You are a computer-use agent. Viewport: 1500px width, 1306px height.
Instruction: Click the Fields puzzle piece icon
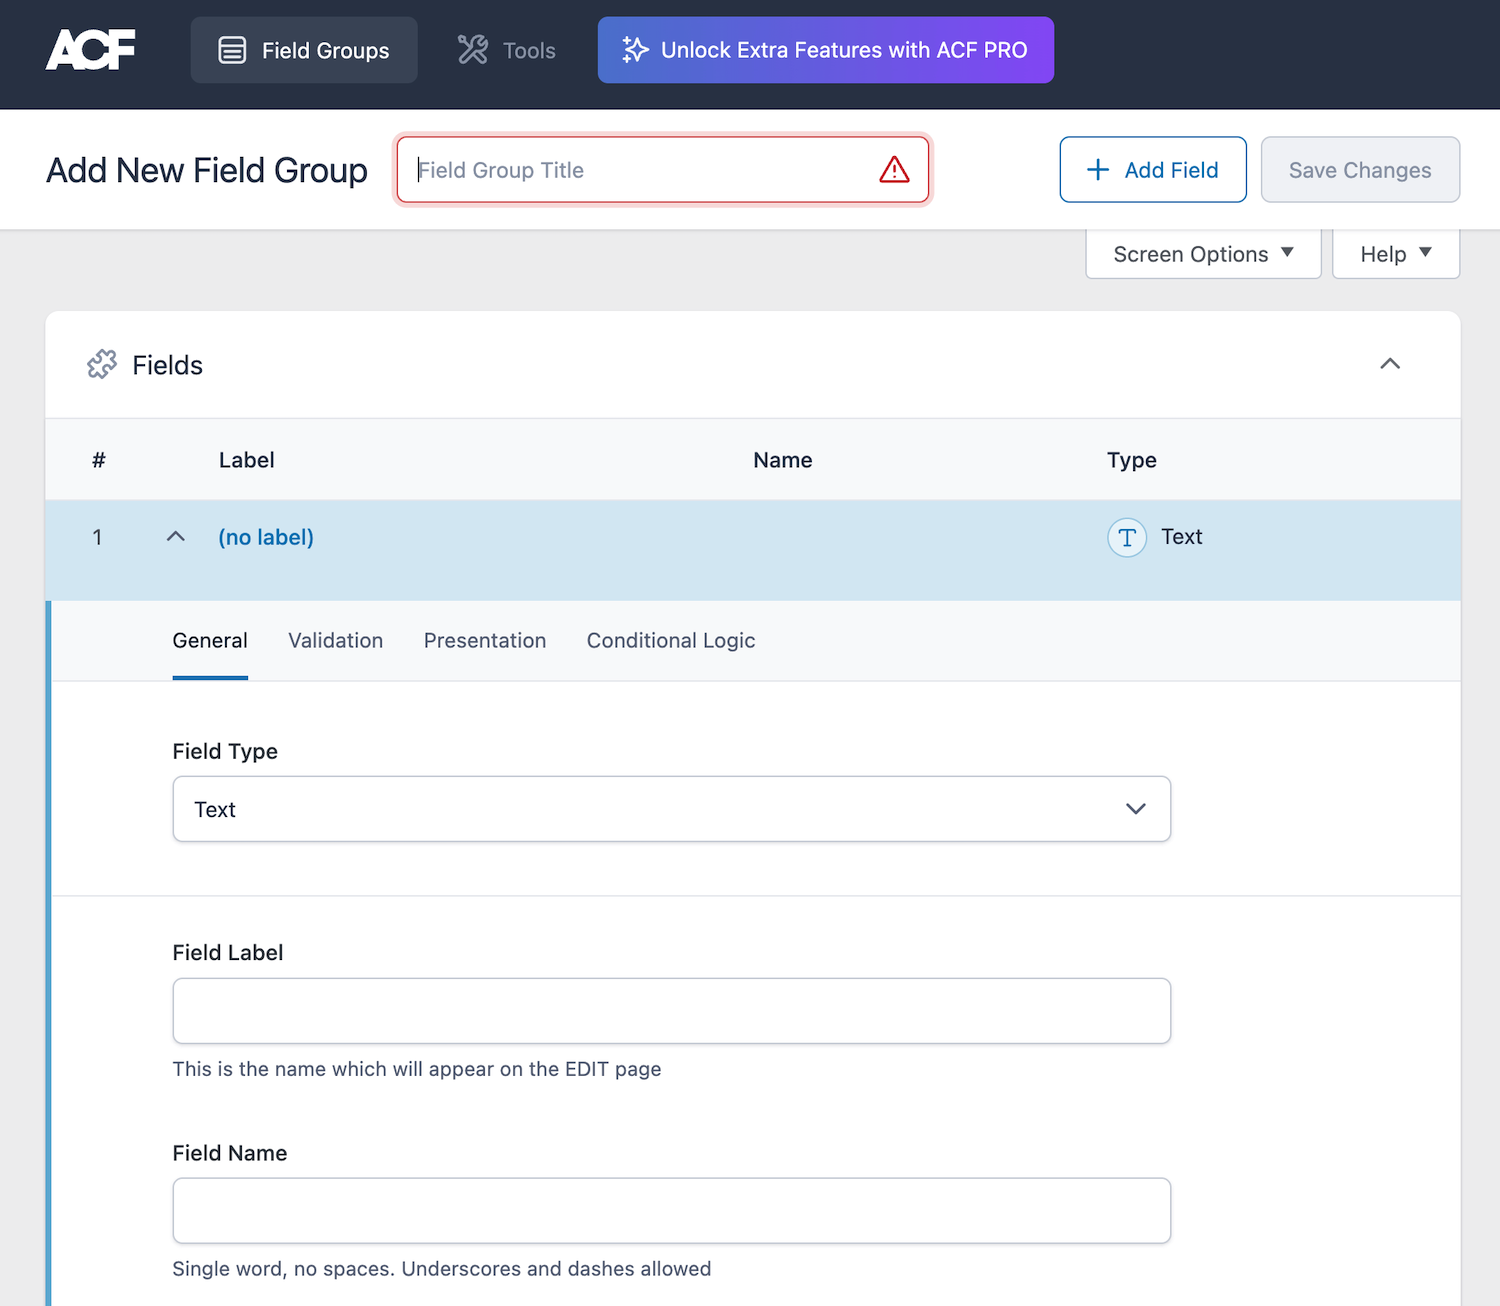pyautogui.click(x=102, y=365)
